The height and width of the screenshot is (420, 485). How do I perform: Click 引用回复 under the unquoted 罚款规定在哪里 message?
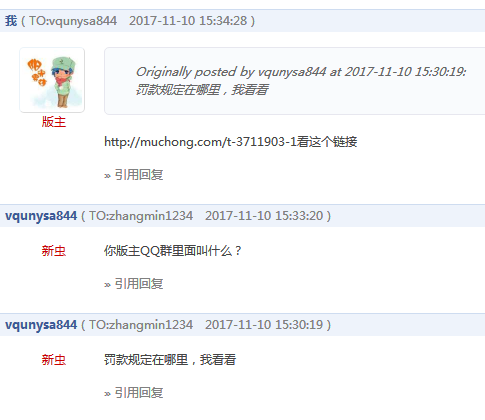139,393
